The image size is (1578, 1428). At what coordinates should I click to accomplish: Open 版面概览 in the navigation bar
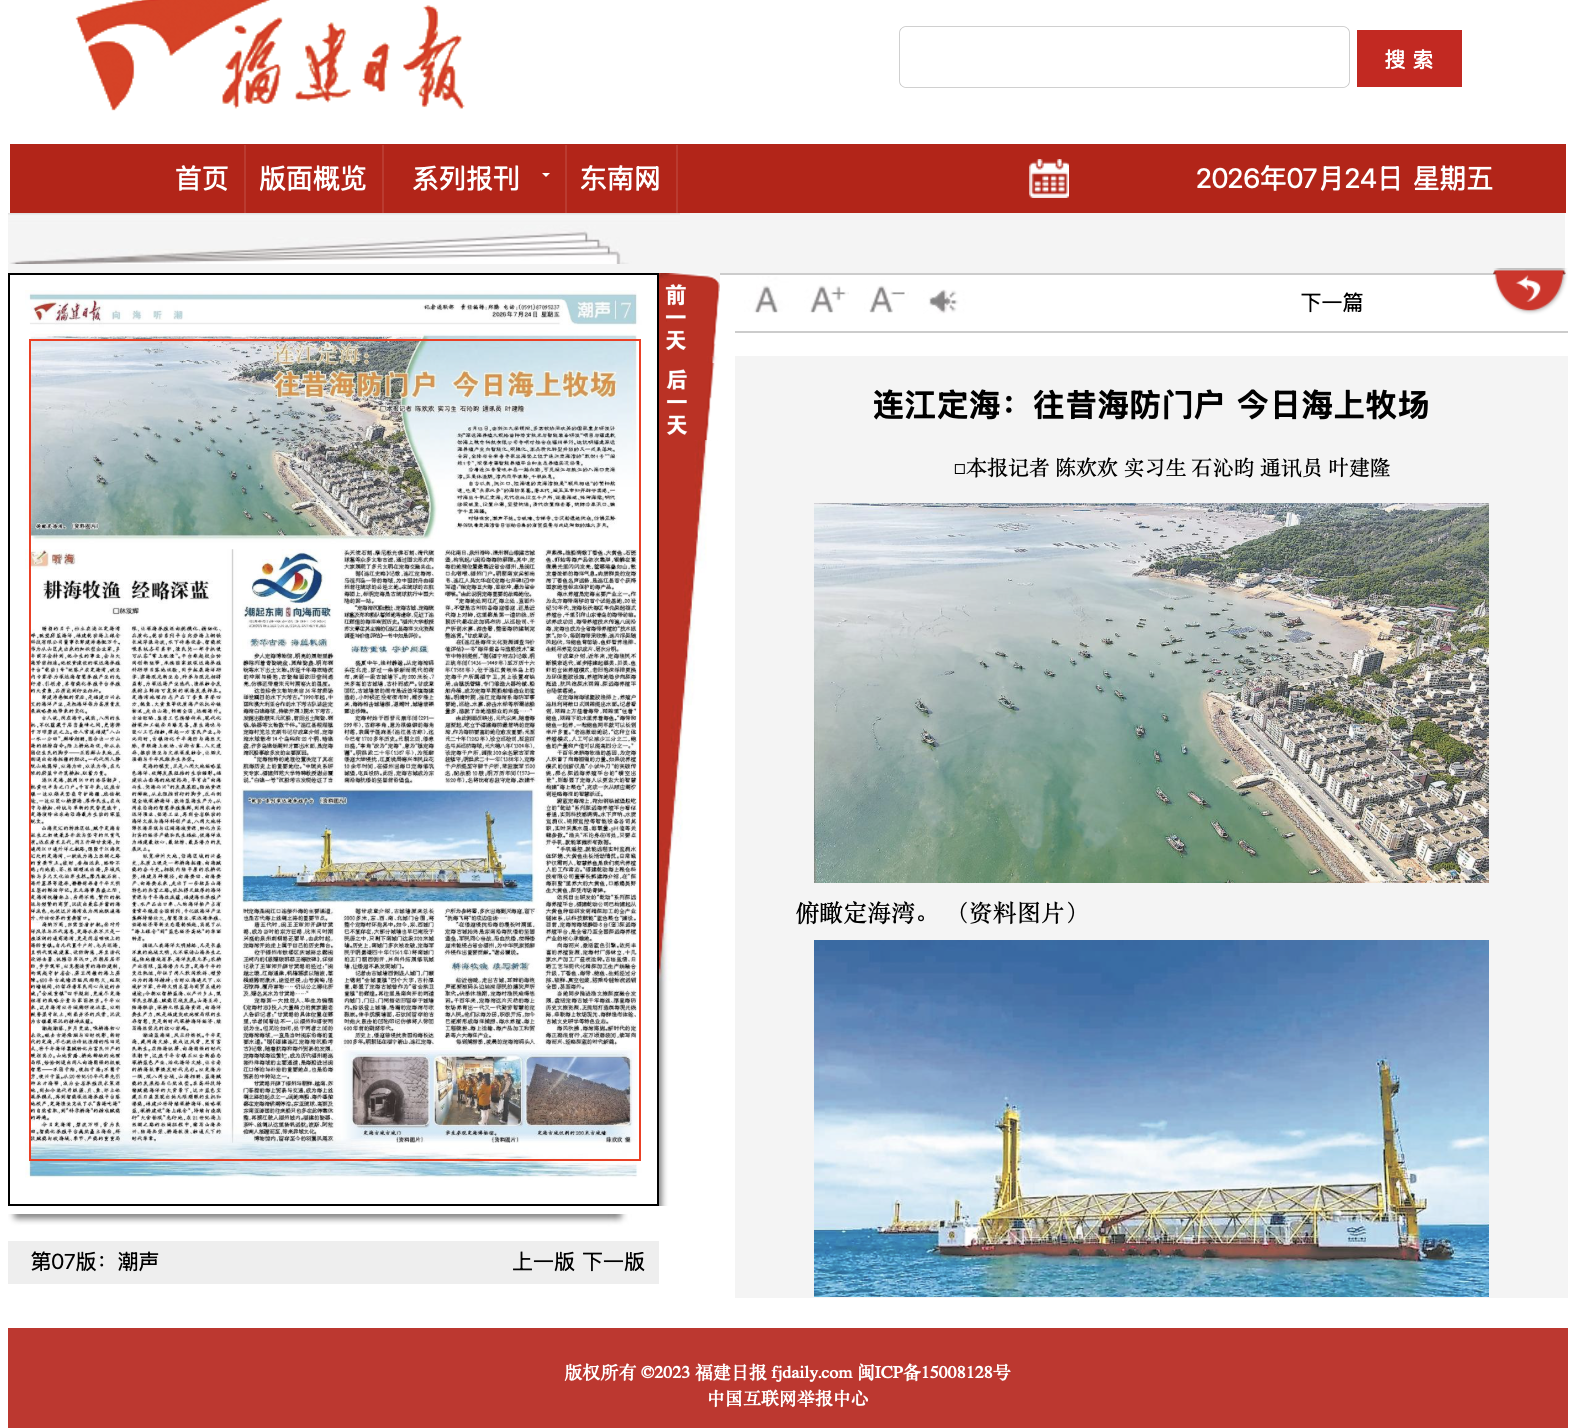[x=313, y=179]
